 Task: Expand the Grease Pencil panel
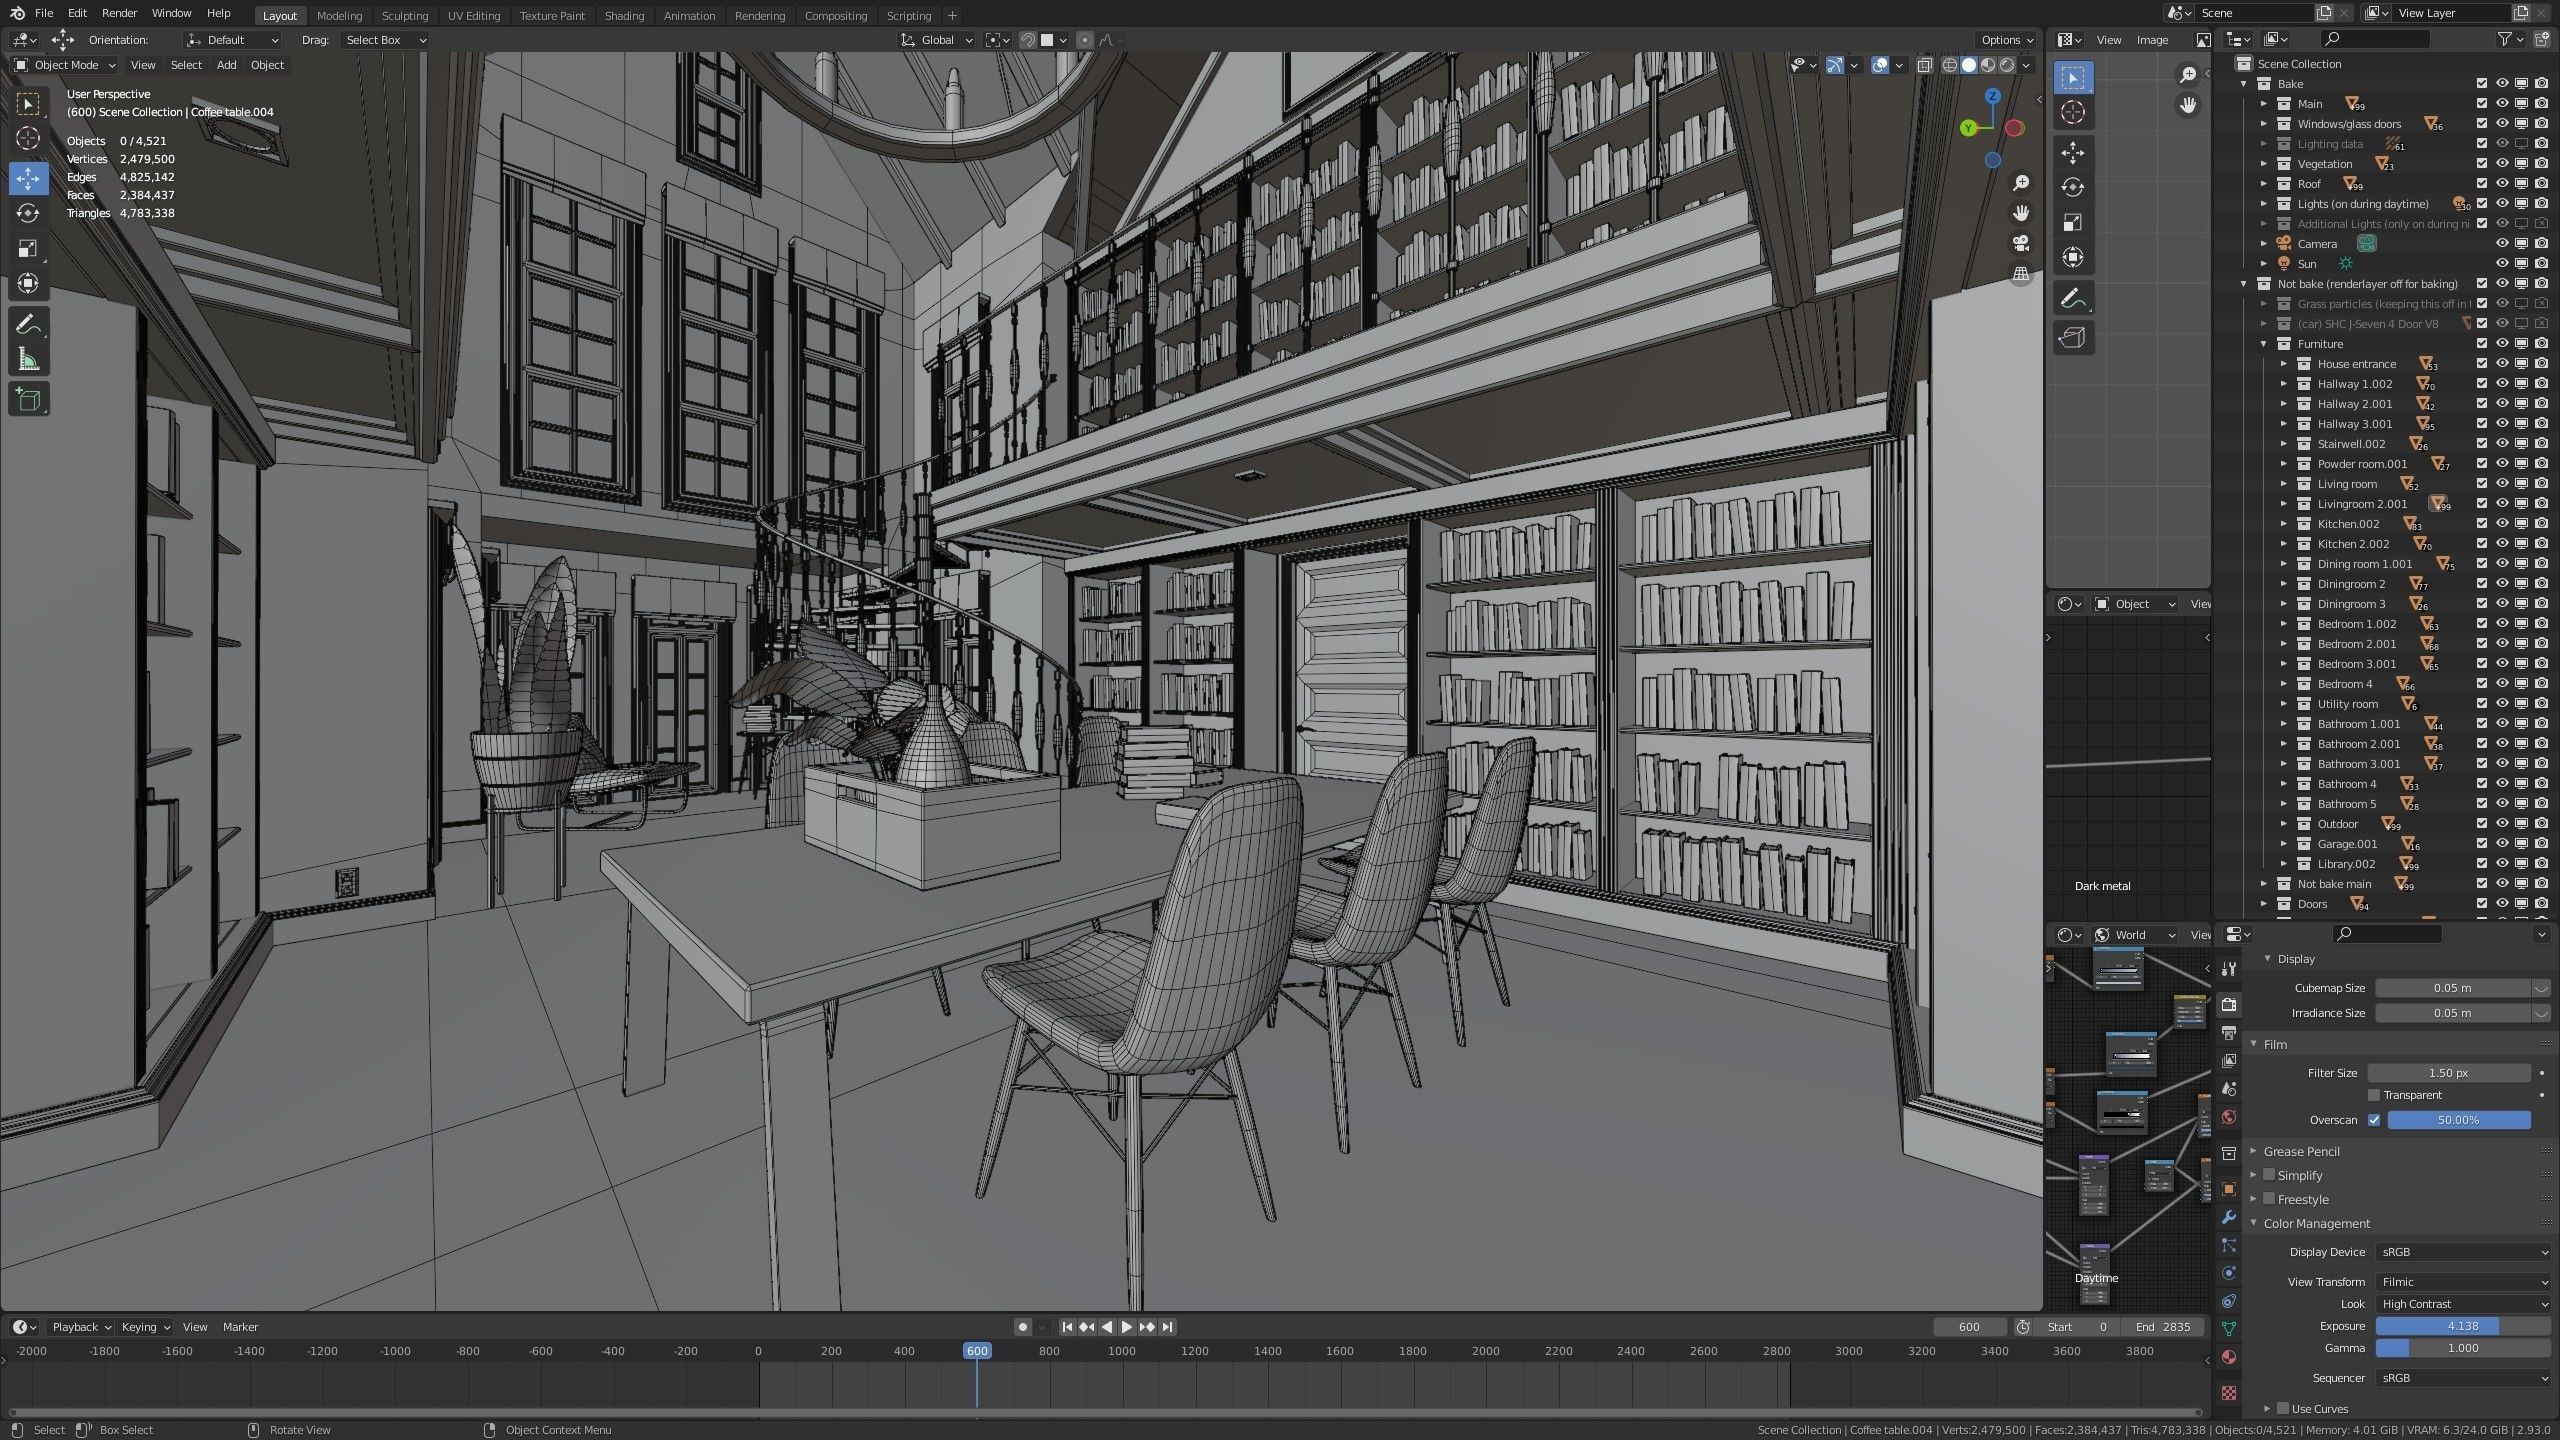tap(2301, 1151)
